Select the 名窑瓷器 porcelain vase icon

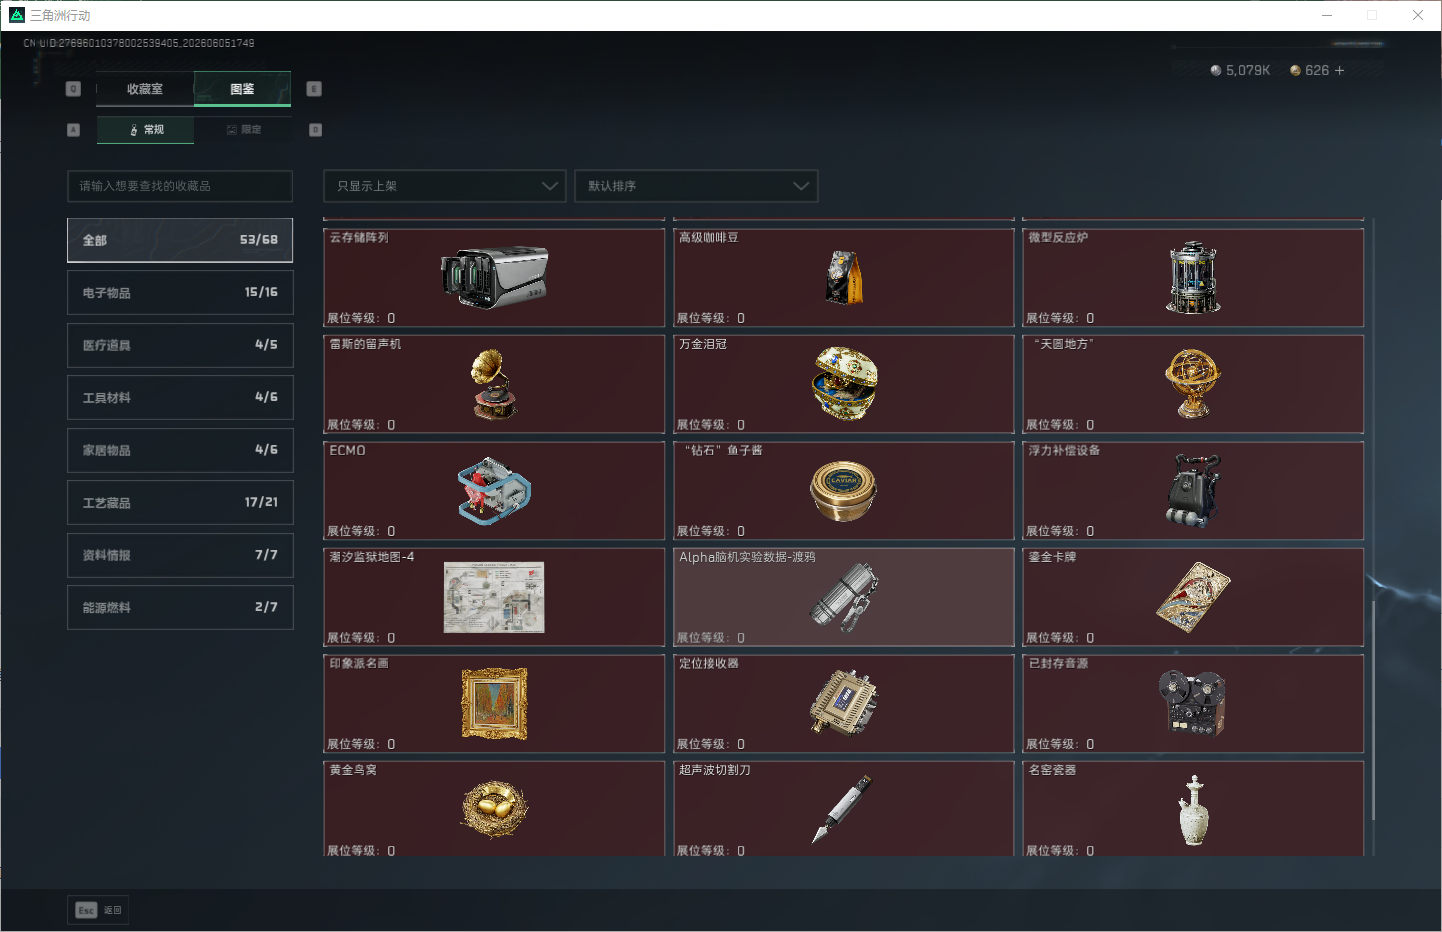pos(1193,810)
